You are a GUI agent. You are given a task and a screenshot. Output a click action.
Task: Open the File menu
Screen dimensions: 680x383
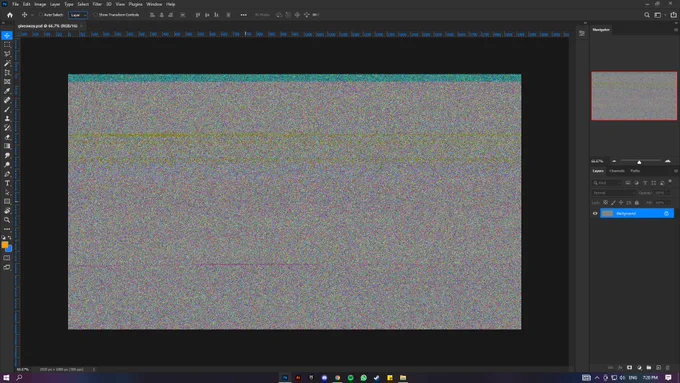[15, 4]
